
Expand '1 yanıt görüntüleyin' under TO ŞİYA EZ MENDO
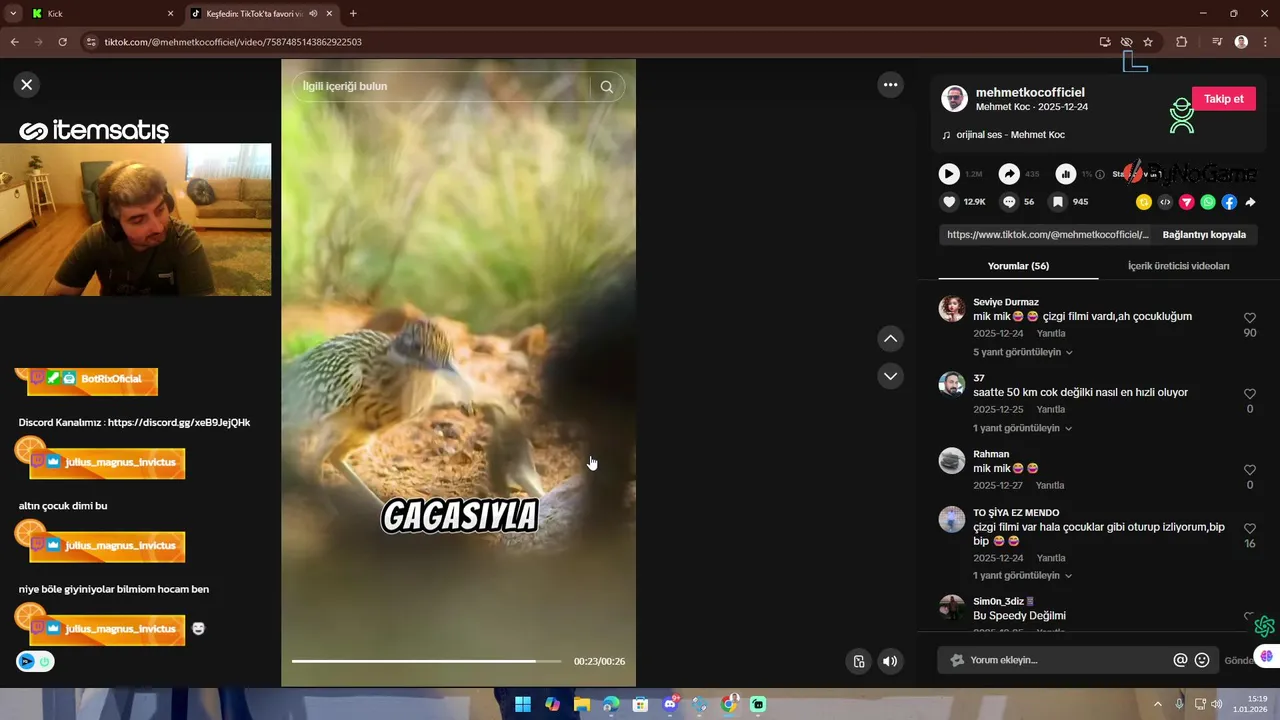[1023, 576]
